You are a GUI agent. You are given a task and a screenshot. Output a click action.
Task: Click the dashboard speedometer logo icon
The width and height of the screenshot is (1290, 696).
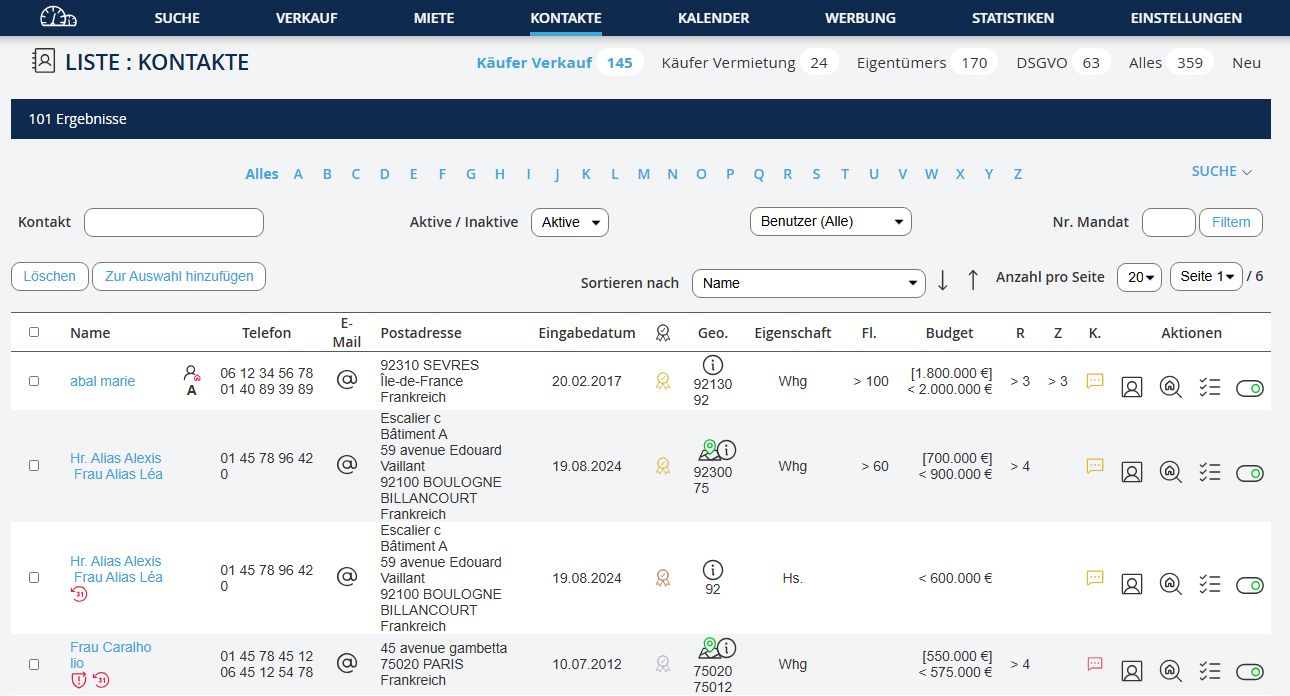tap(58, 17)
